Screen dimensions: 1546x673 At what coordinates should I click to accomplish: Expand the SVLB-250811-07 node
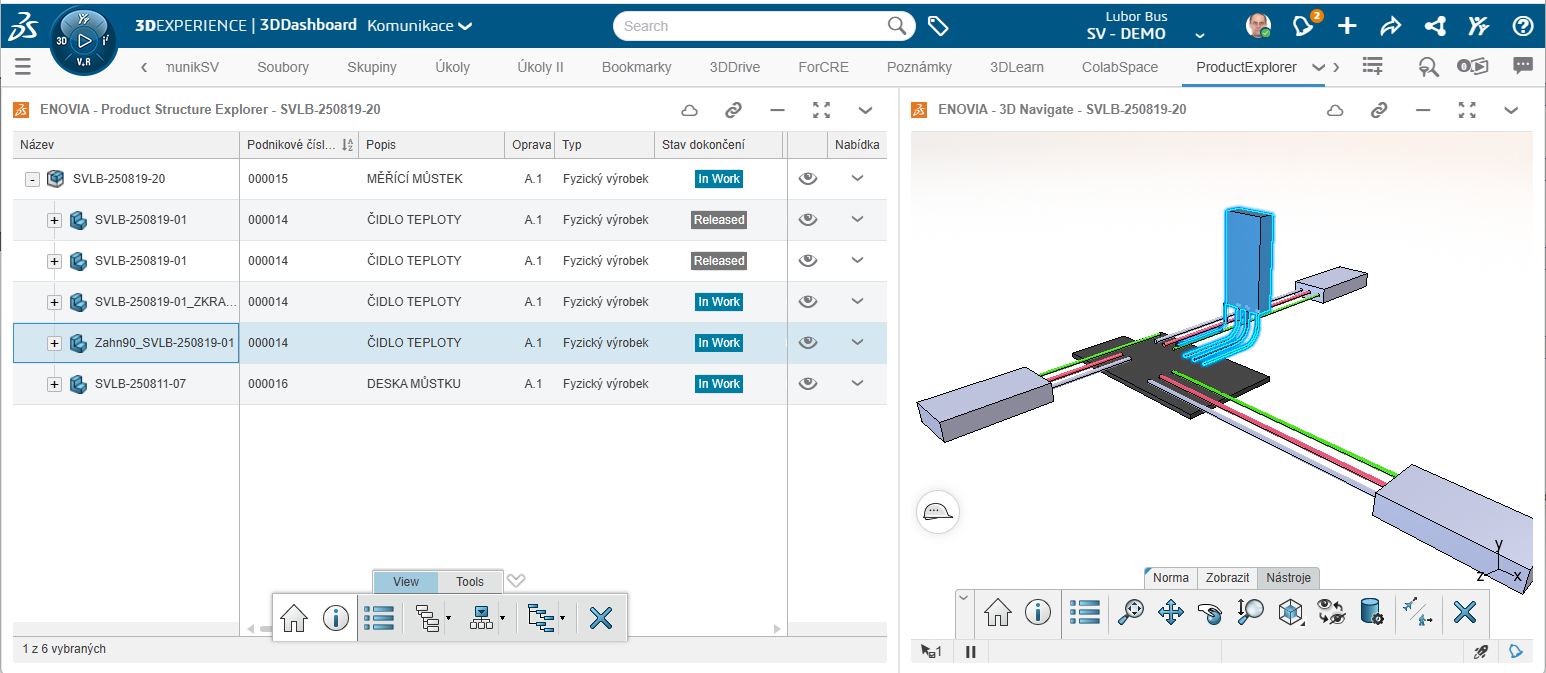pyautogui.click(x=55, y=384)
